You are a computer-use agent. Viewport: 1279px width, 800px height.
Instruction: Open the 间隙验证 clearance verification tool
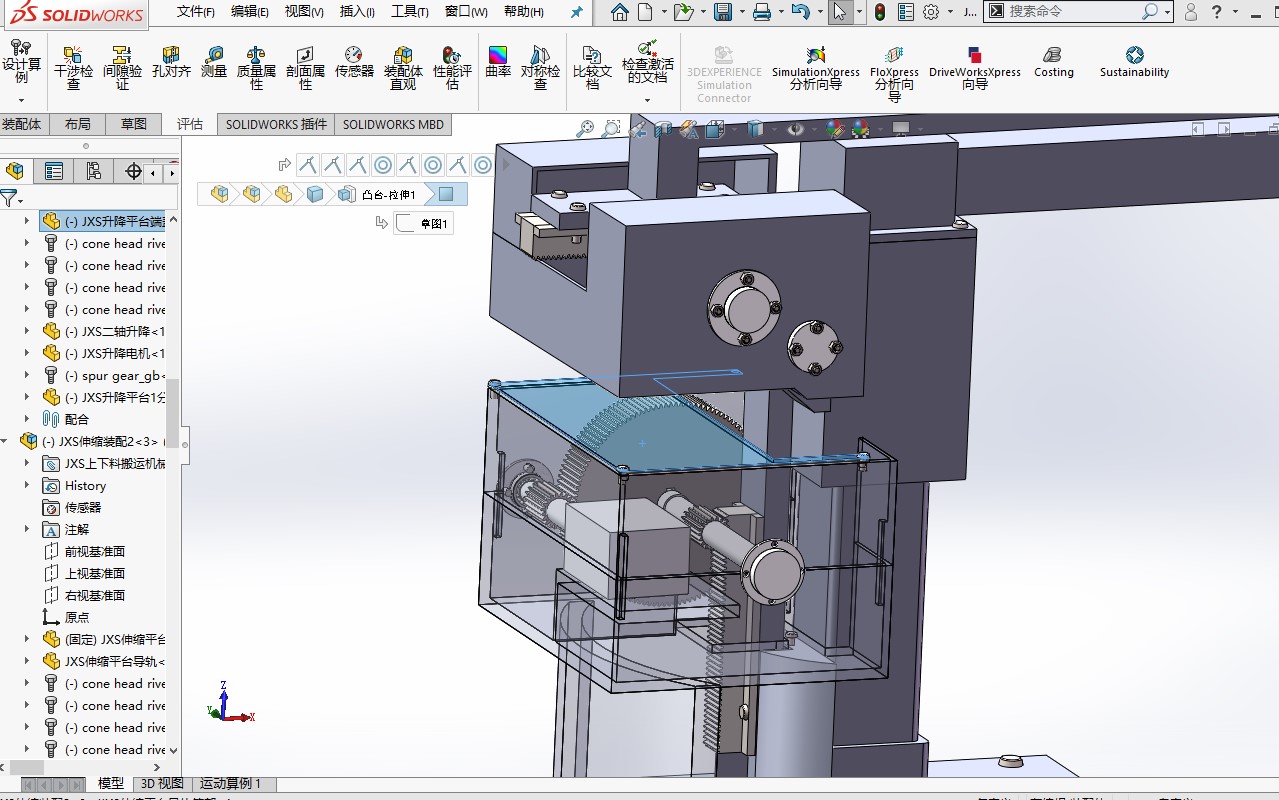coord(122,67)
